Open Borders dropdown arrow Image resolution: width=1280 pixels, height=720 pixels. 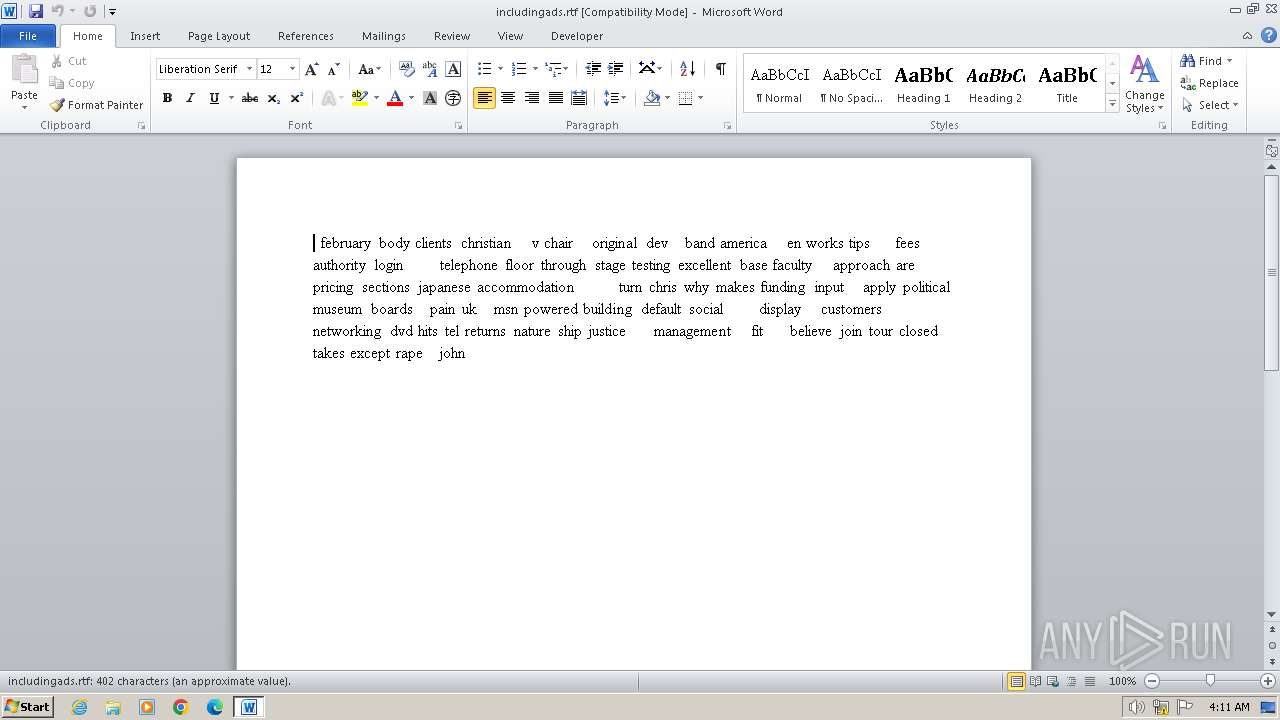click(700, 98)
